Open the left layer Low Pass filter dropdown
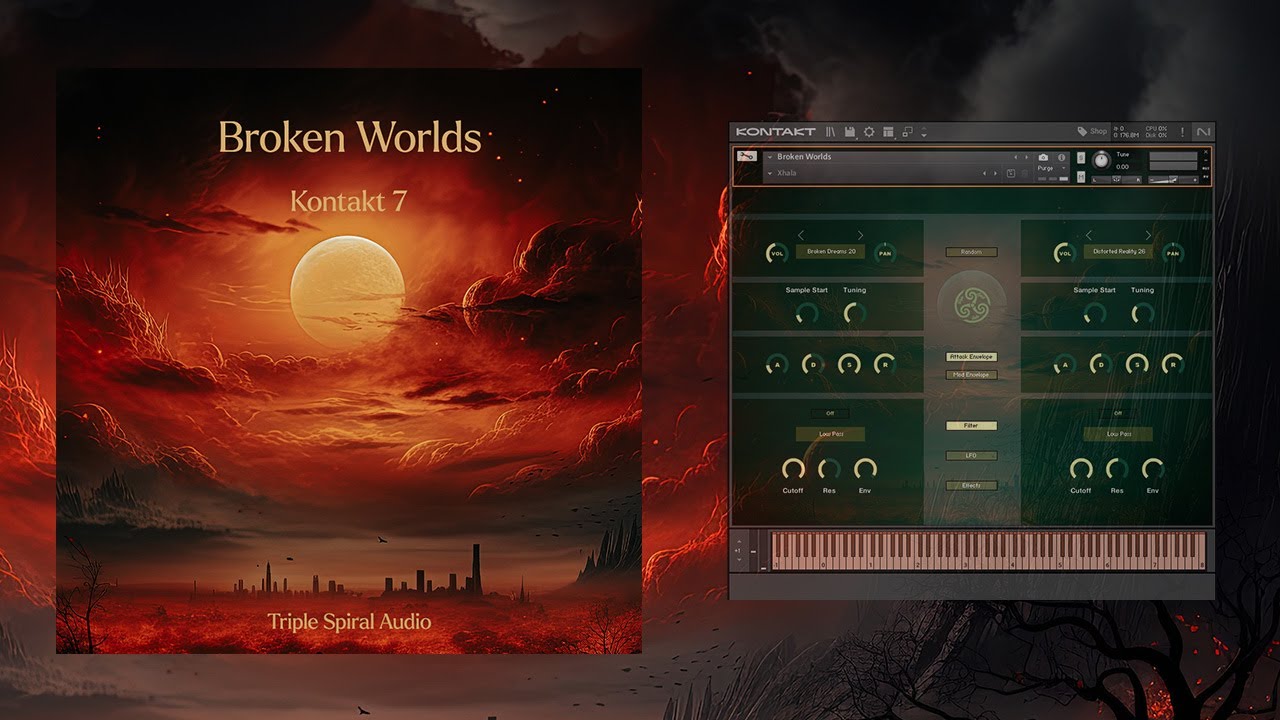This screenshot has width=1280, height=720. point(830,434)
